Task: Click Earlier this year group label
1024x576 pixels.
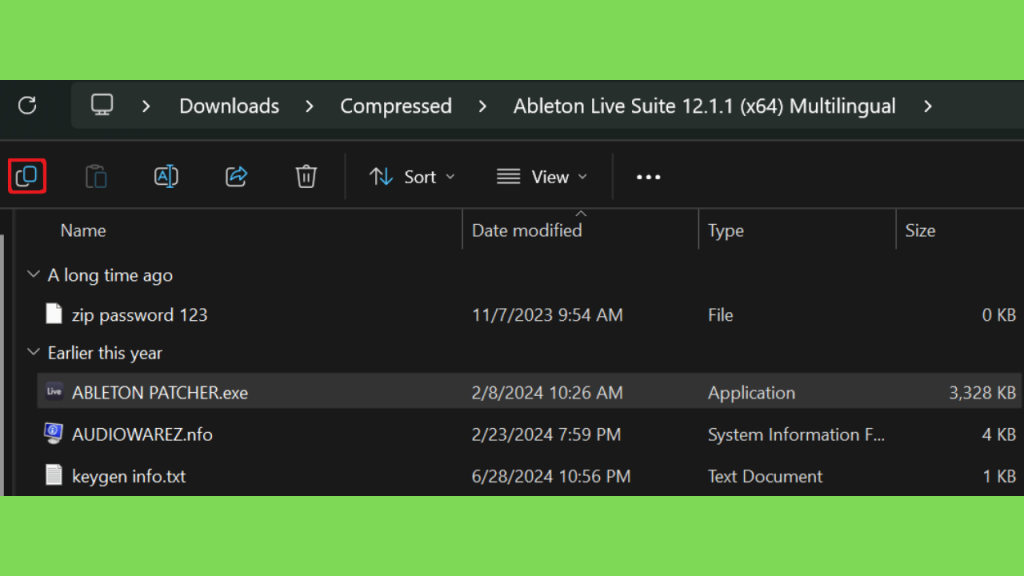Action: click(104, 353)
